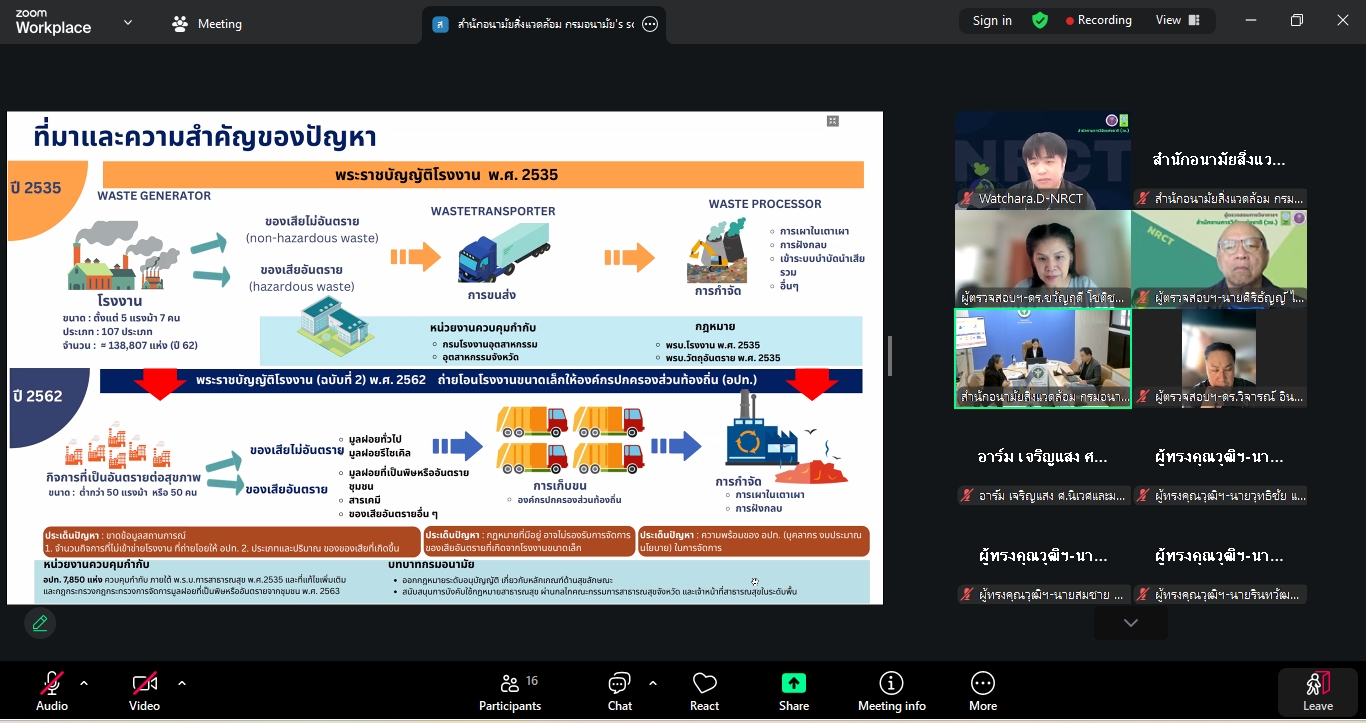Screen dimensions: 1366x723
Task: Start Video camera
Action: [144, 691]
